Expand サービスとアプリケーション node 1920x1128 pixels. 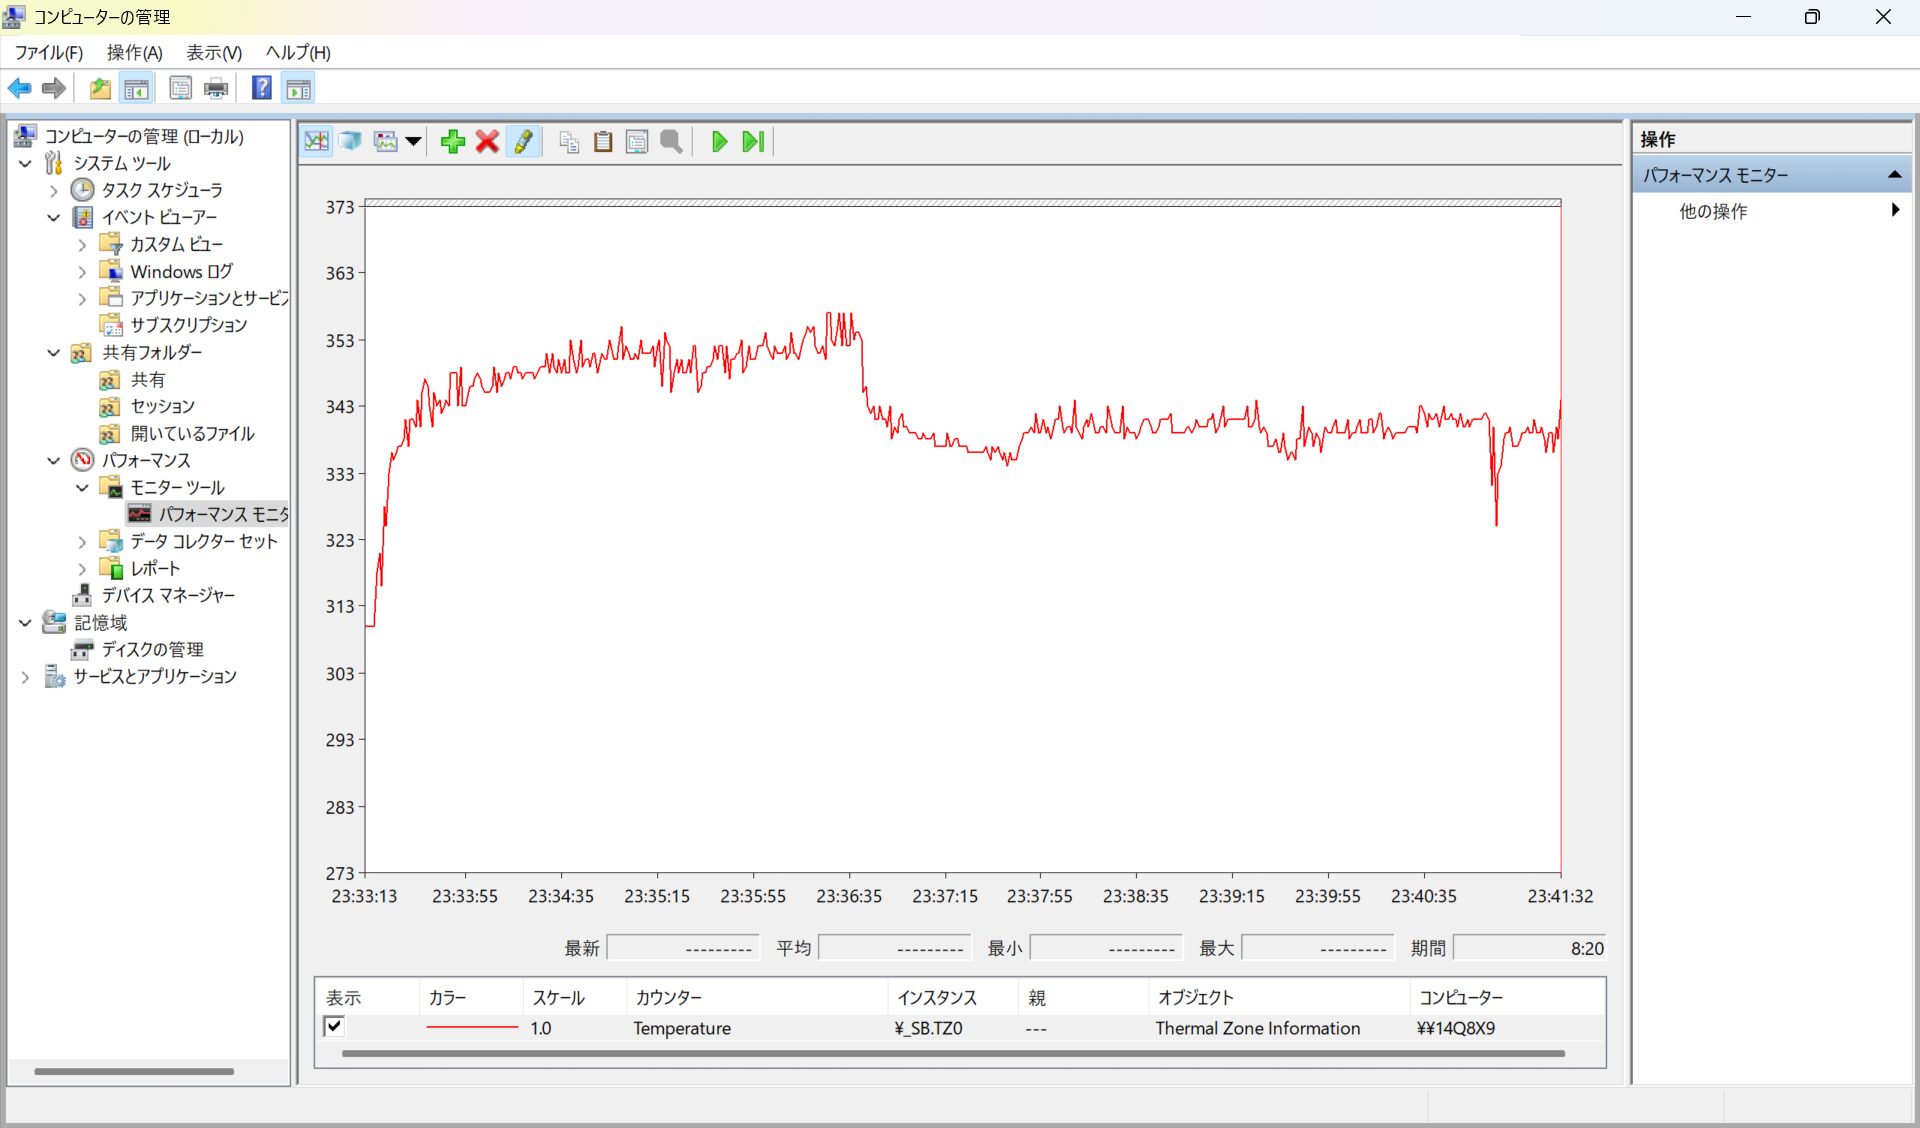tap(26, 677)
